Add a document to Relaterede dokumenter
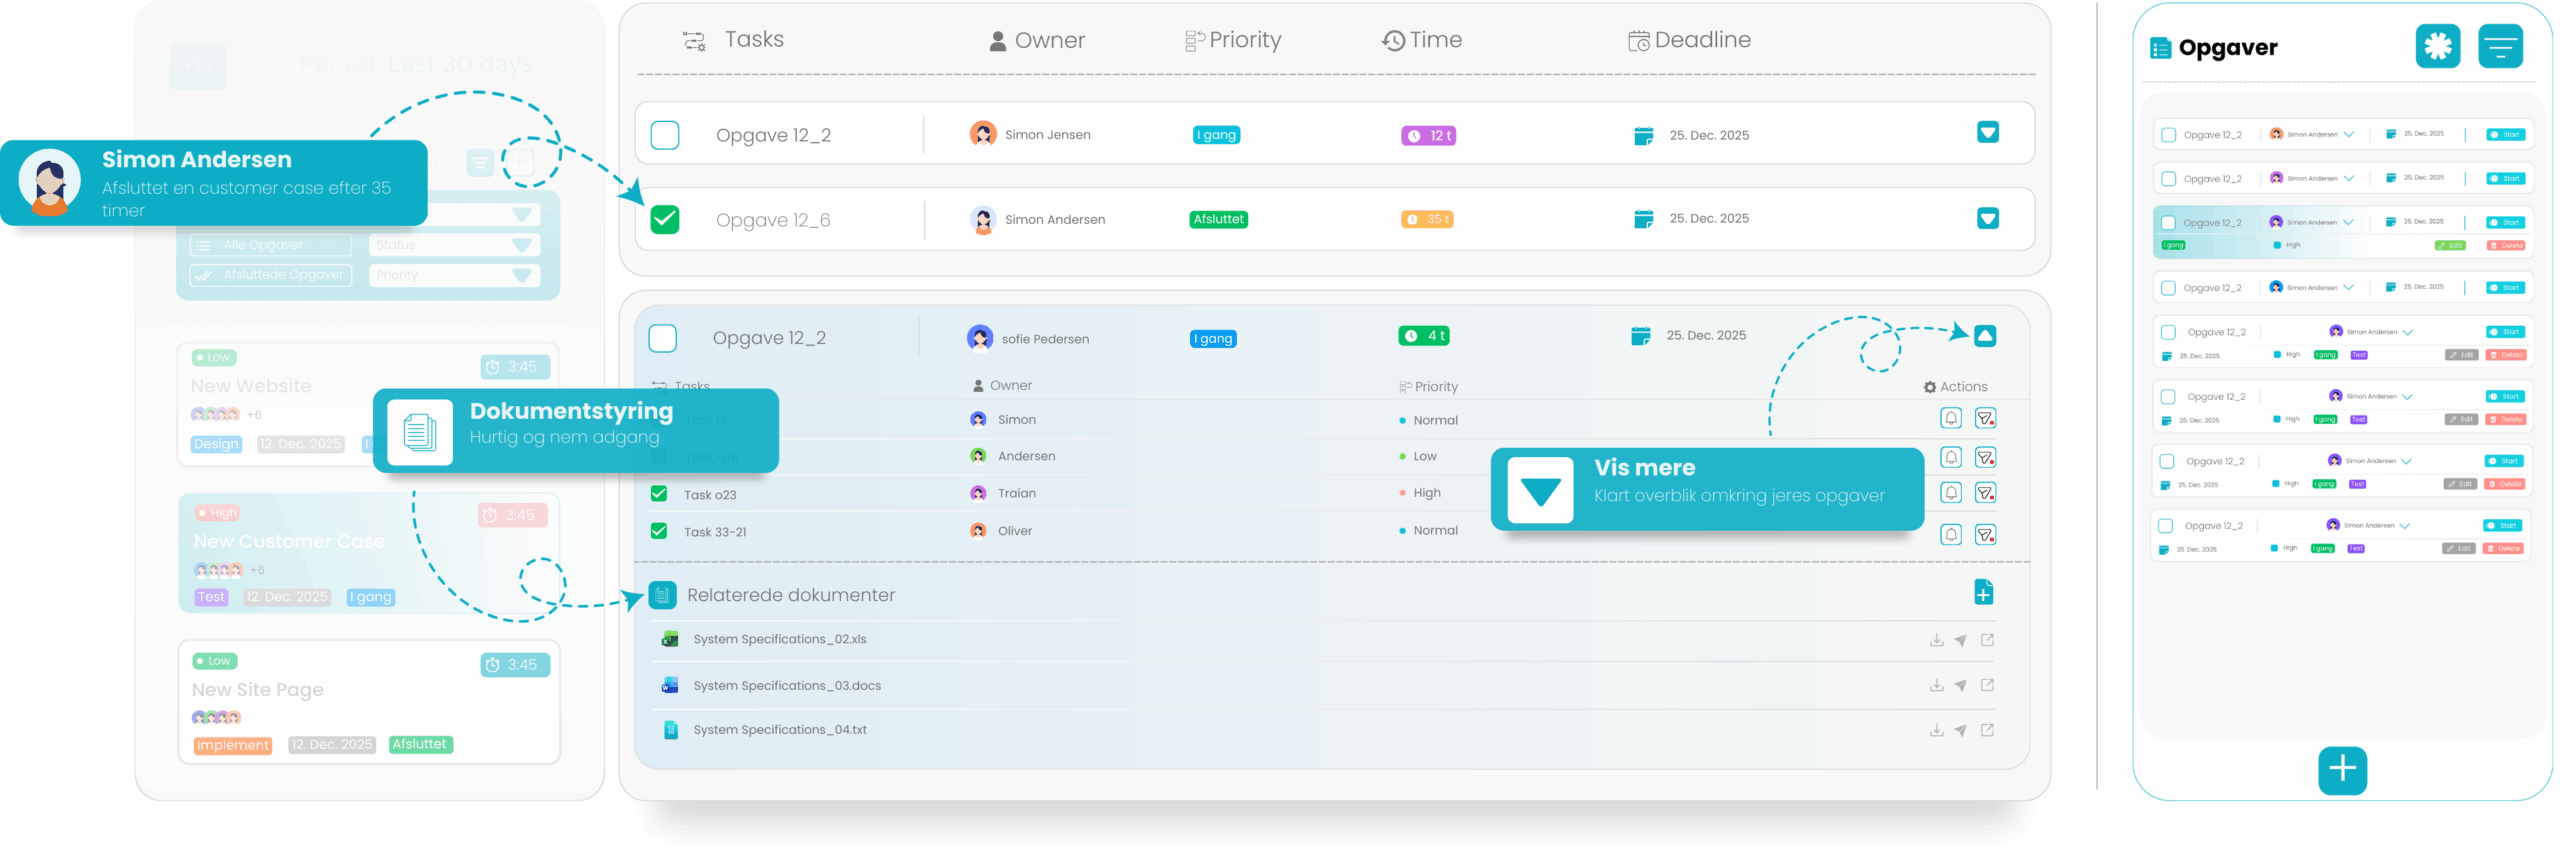 (1984, 592)
